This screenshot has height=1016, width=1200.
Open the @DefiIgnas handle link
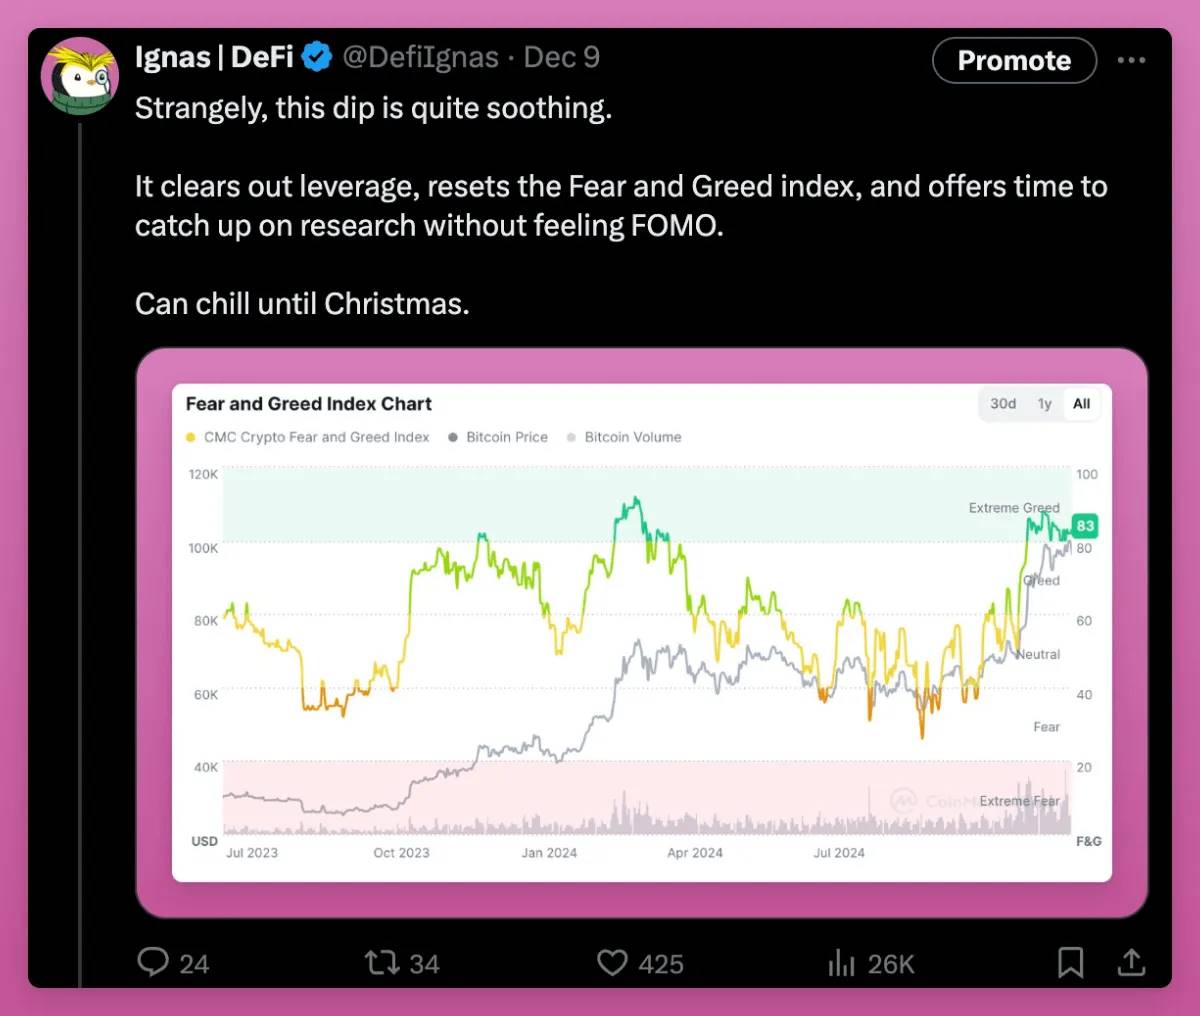[x=420, y=57]
